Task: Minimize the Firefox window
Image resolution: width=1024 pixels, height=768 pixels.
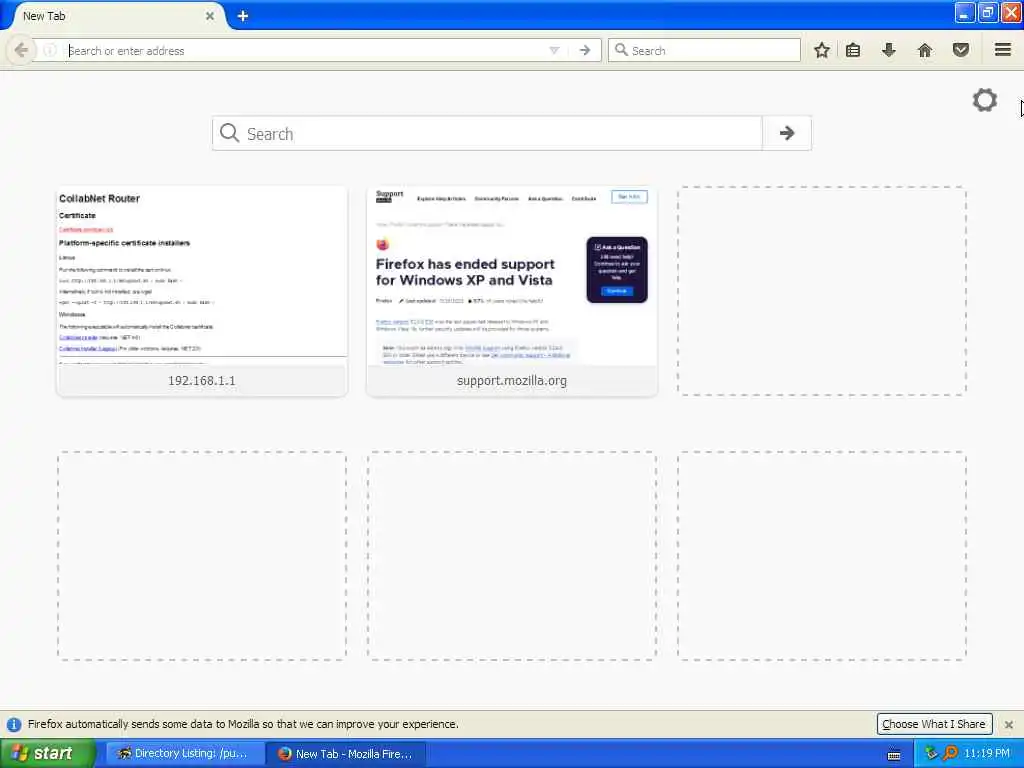Action: click(965, 13)
